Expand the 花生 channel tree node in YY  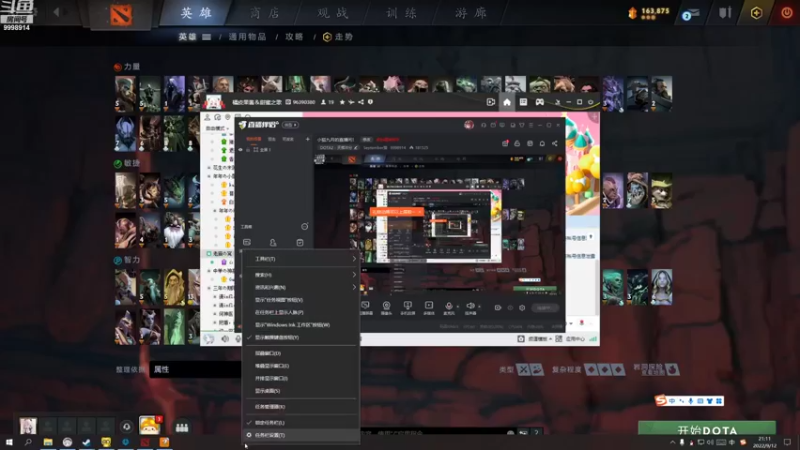(209, 168)
